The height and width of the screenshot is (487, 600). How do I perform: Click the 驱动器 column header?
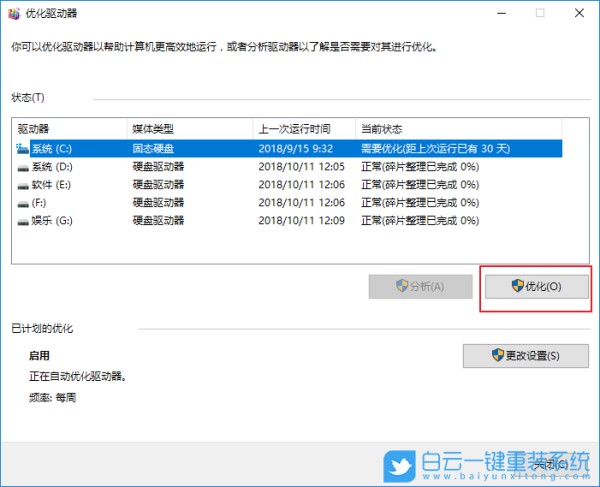70,129
